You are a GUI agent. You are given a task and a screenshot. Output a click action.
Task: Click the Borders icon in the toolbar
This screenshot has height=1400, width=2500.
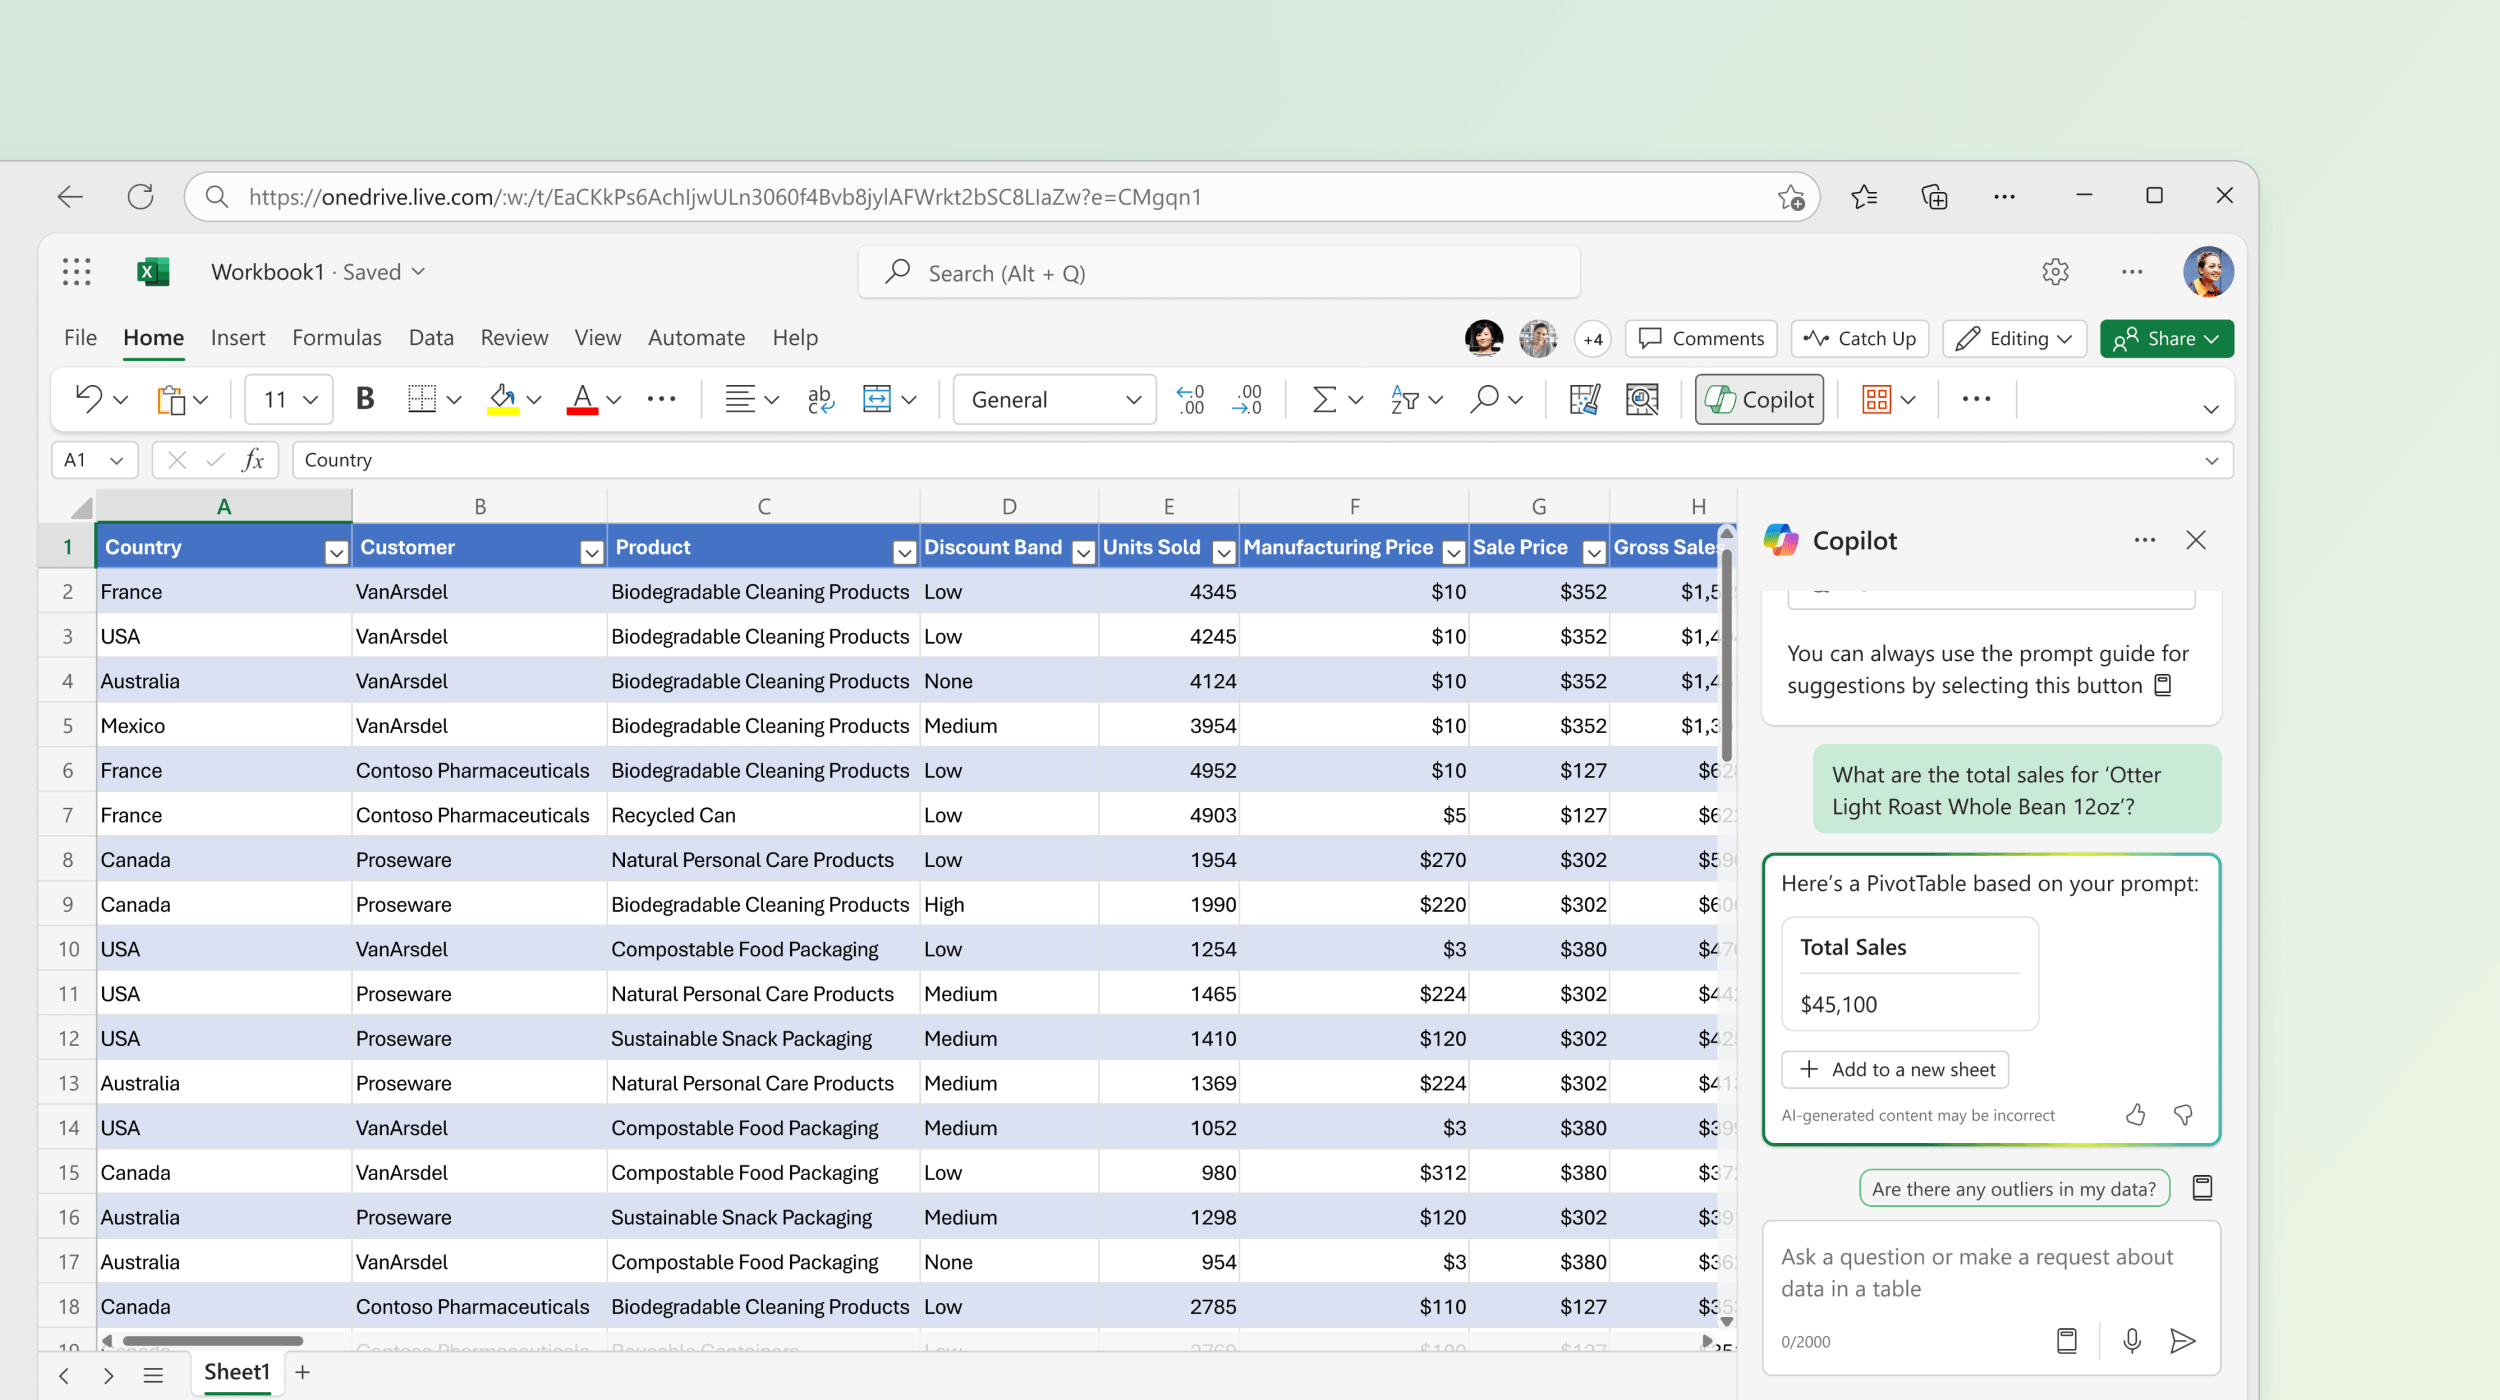coord(419,399)
